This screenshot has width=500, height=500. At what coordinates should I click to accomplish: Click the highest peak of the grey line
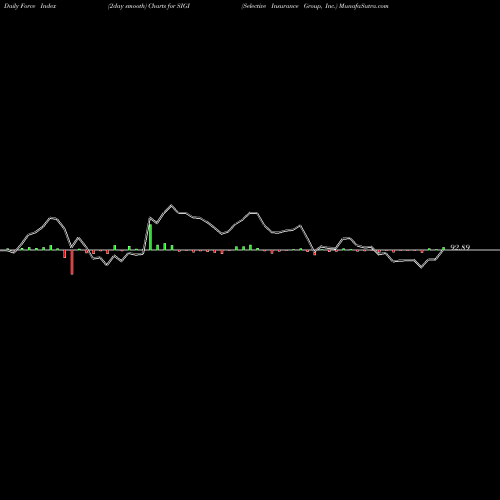click(172, 205)
